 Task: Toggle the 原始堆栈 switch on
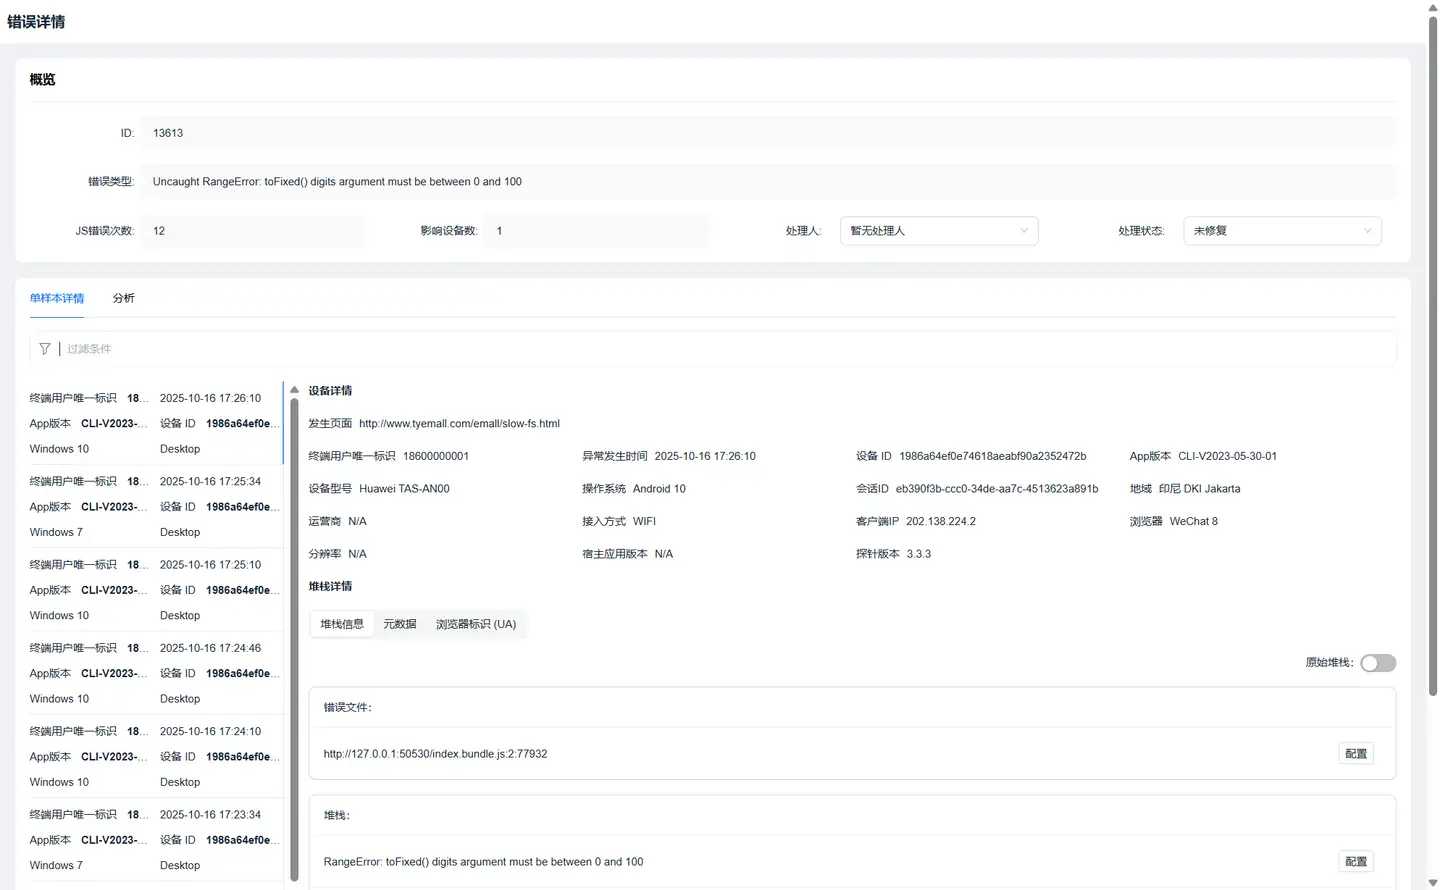(1377, 663)
